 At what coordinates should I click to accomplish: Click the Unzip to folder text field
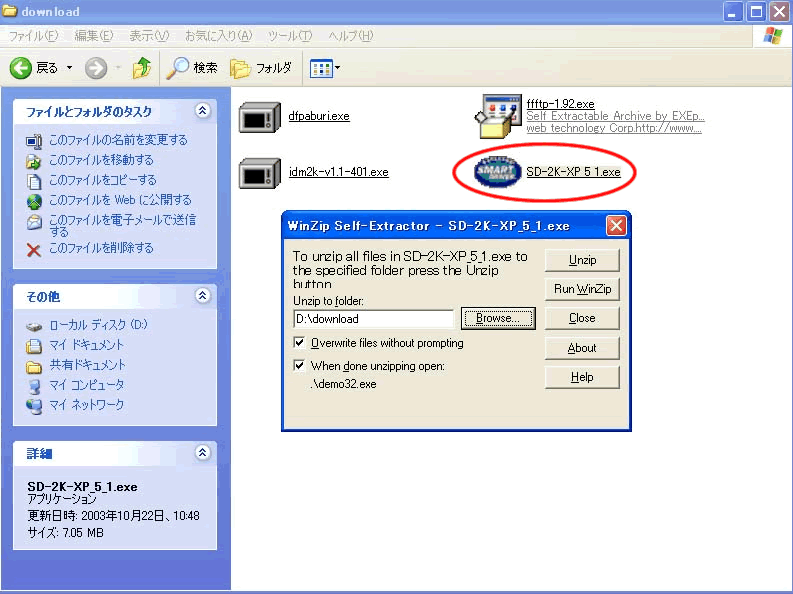(x=373, y=319)
